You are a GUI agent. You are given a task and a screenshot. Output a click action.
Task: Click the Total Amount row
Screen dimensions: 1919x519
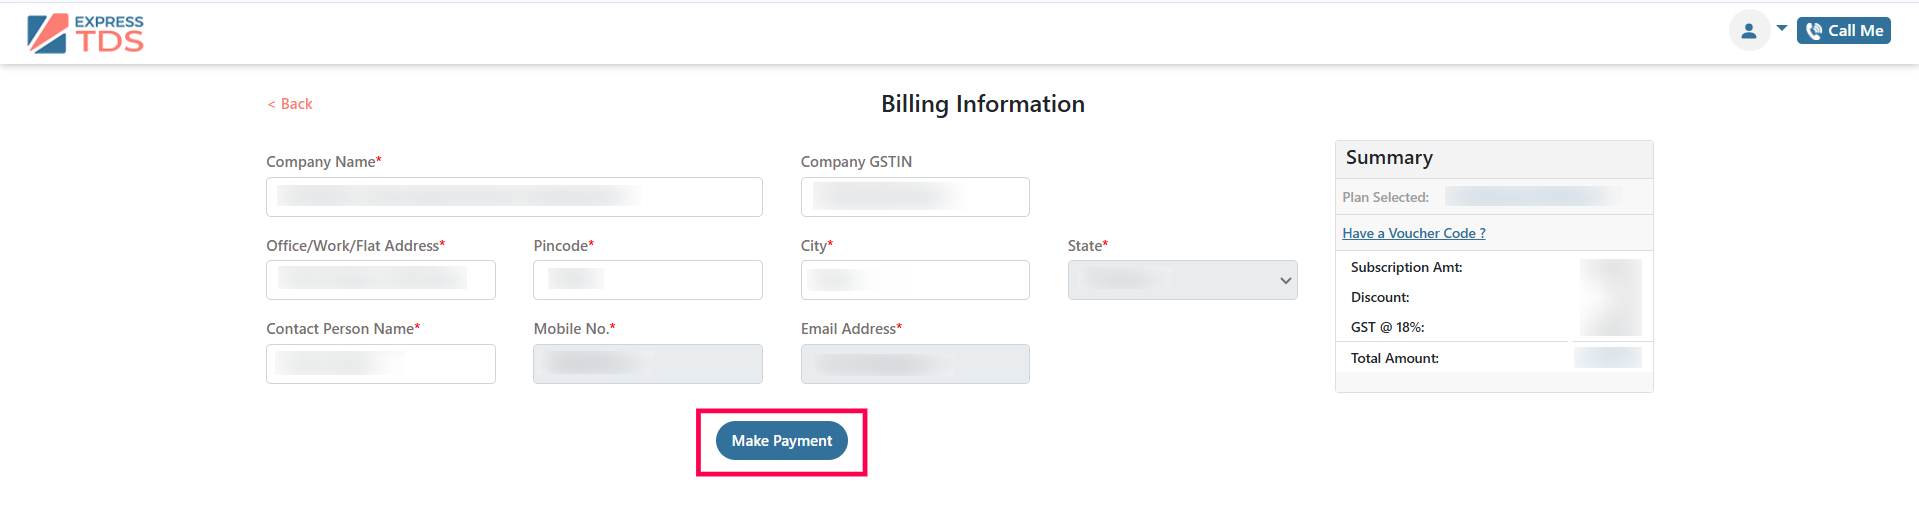point(1494,358)
